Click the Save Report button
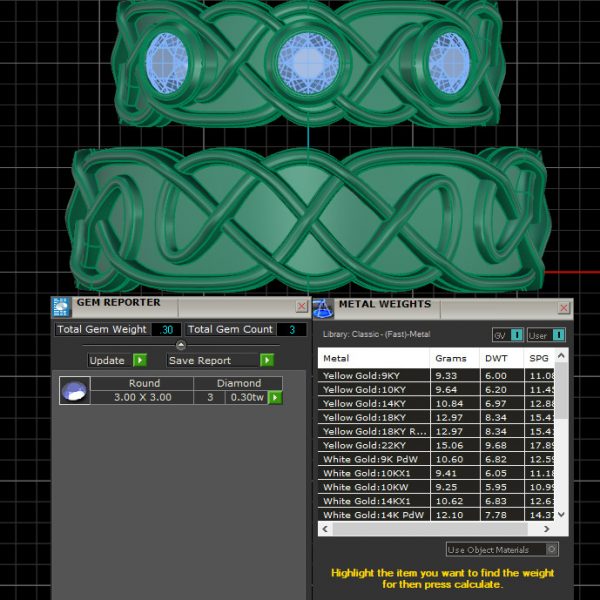The image size is (600, 600). (220, 360)
